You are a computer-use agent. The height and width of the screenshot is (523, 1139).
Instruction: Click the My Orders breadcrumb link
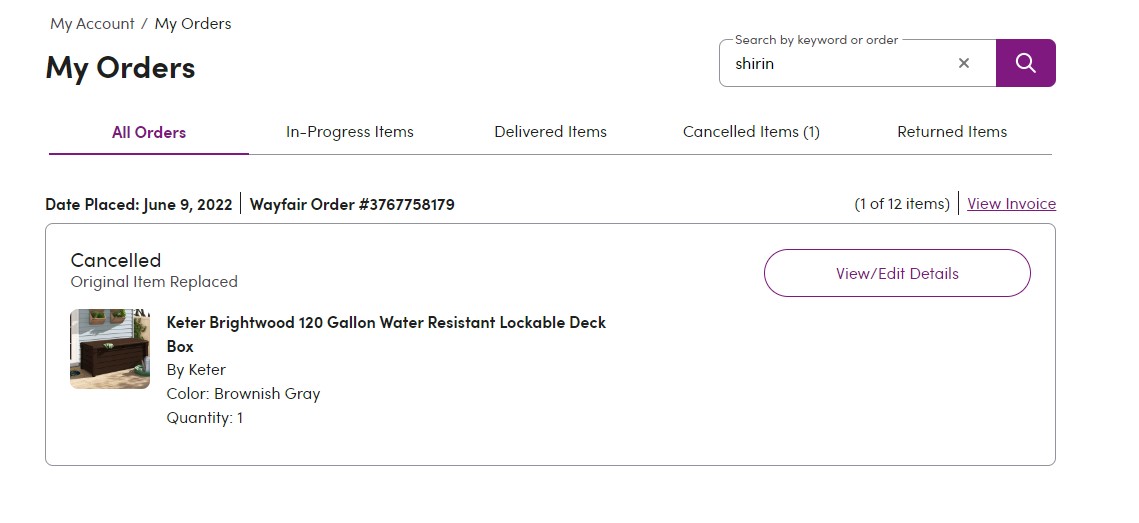(x=192, y=23)
